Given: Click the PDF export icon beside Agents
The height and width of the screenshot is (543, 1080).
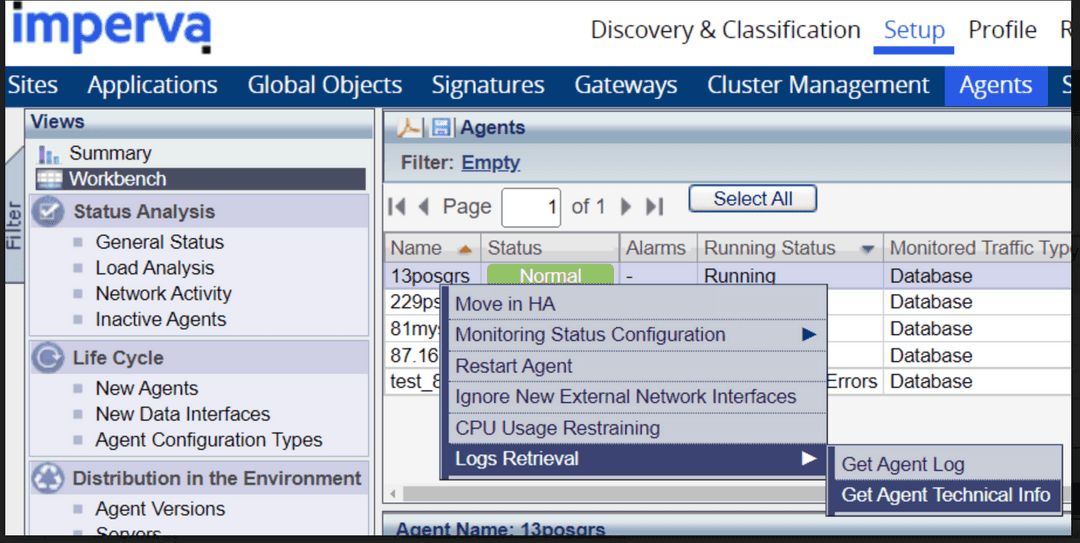Looking at the screenshot, I should tap(410, 128).
